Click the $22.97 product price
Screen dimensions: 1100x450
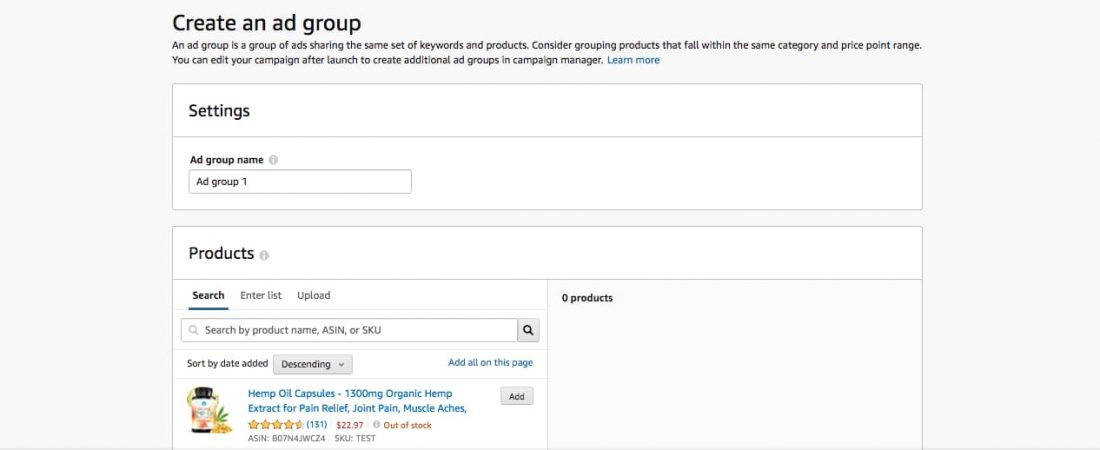click(350, 425)
